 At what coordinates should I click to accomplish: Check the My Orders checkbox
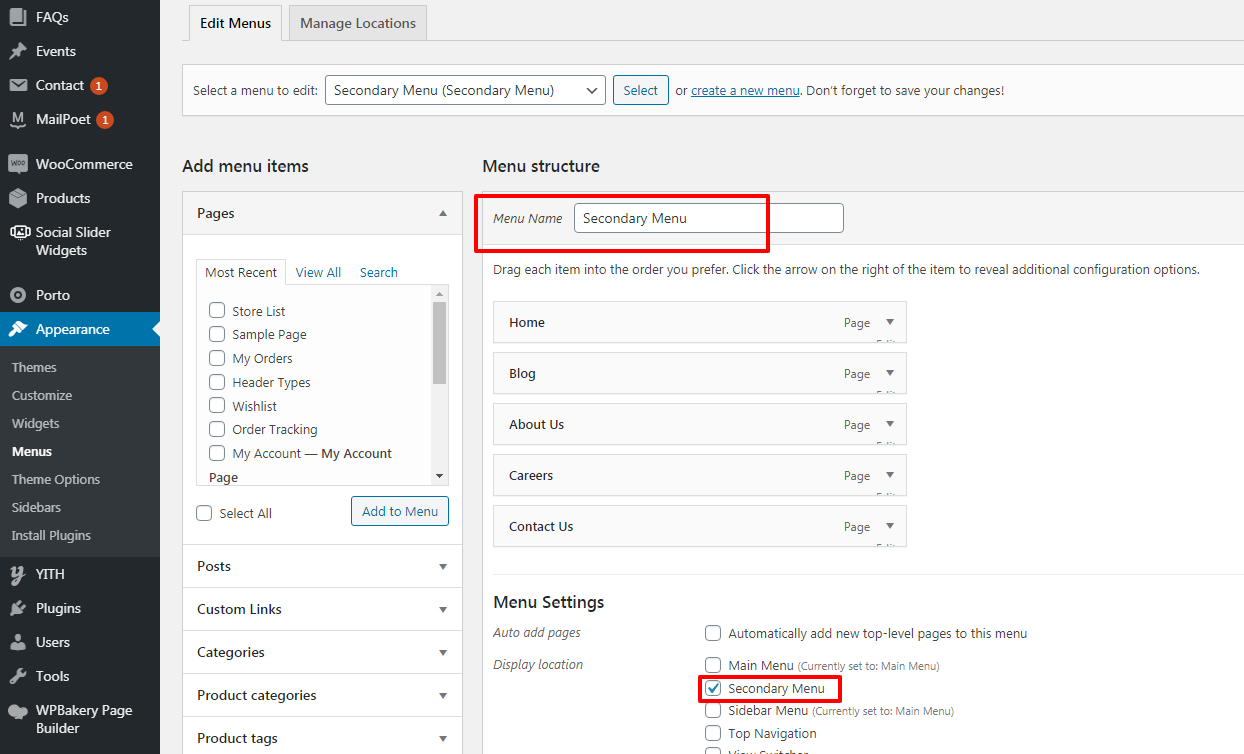217,358
